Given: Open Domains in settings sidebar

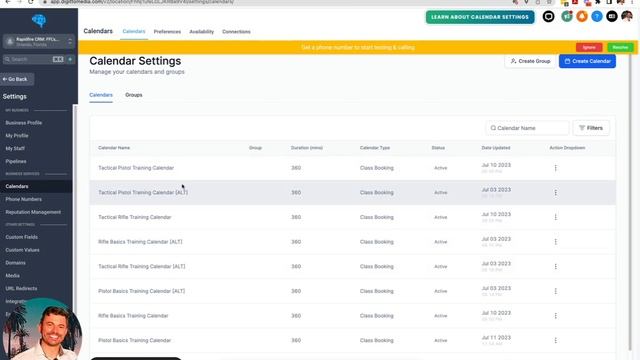Looking at the screenshot, I should pos(16,263).
